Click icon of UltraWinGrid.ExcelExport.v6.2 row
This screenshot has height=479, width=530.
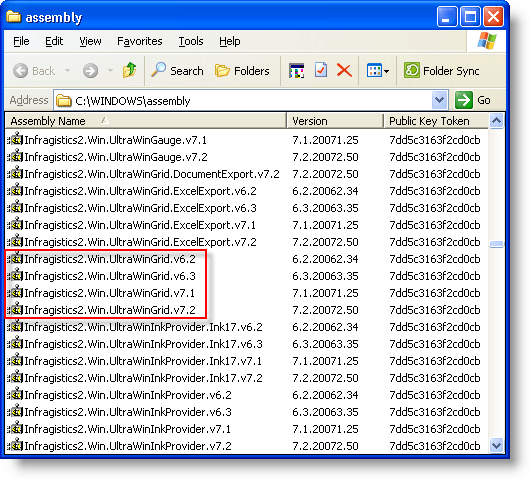pos(15,190)
